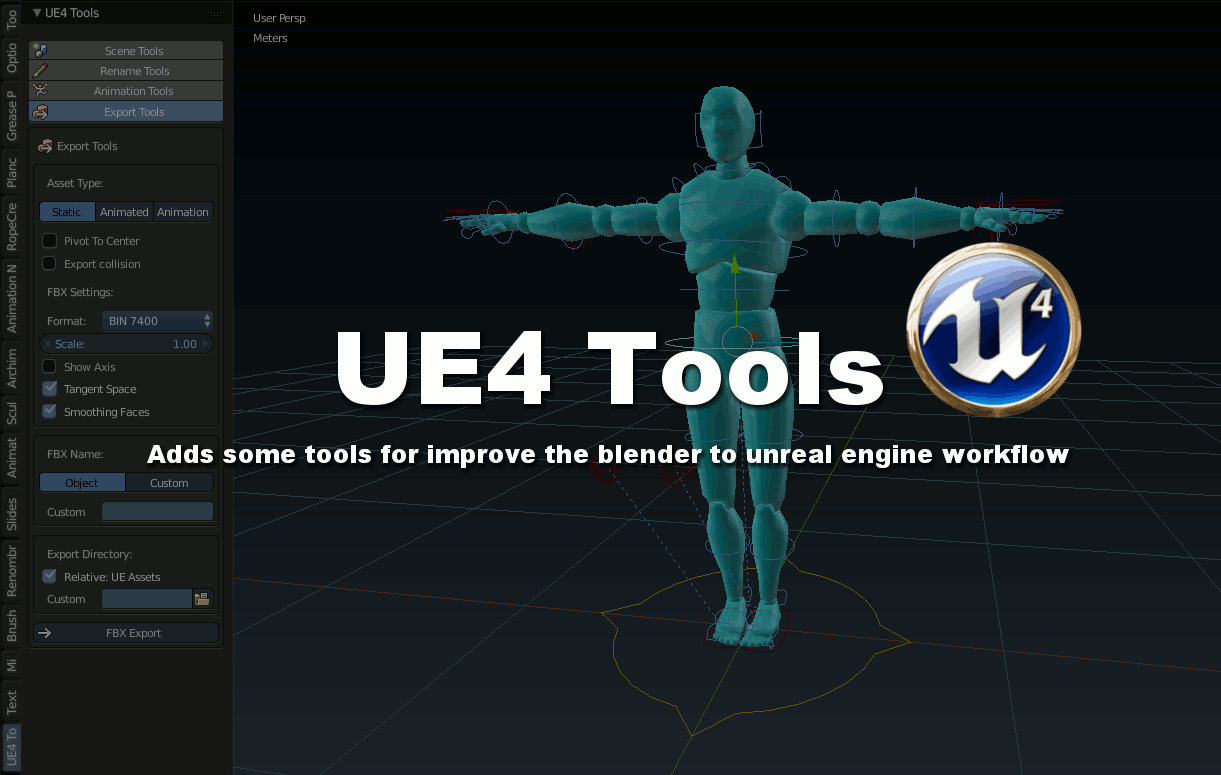
Task: Enable Show Axis checkbox
Action: [49, 367]
